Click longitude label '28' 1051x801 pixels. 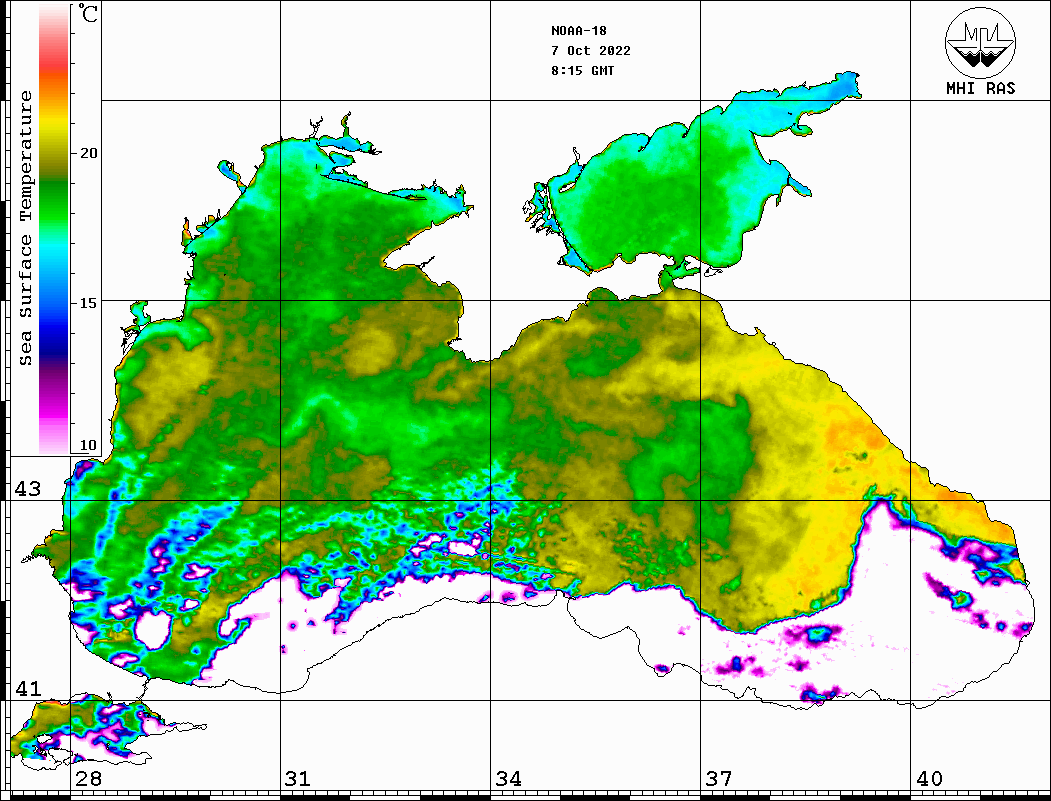click(x=88, y=779)
